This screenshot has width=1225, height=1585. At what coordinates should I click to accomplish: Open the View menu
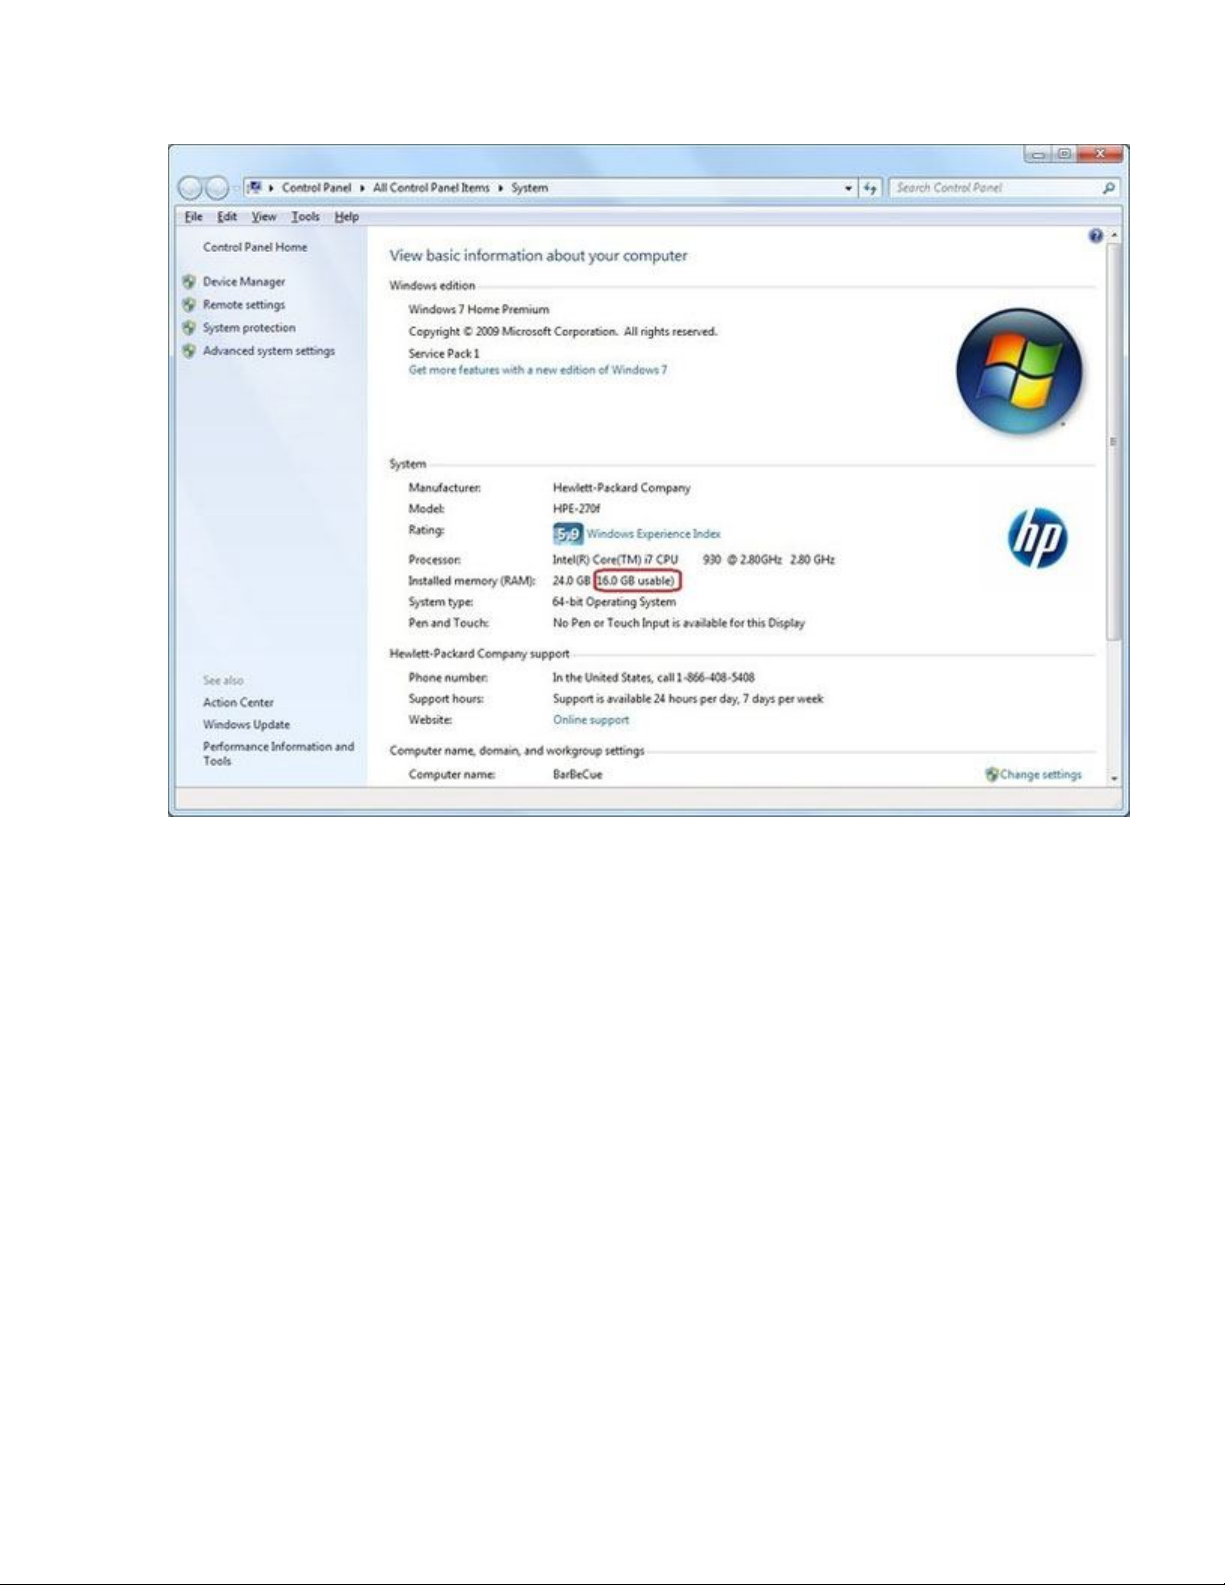click(x=264, y=217)
